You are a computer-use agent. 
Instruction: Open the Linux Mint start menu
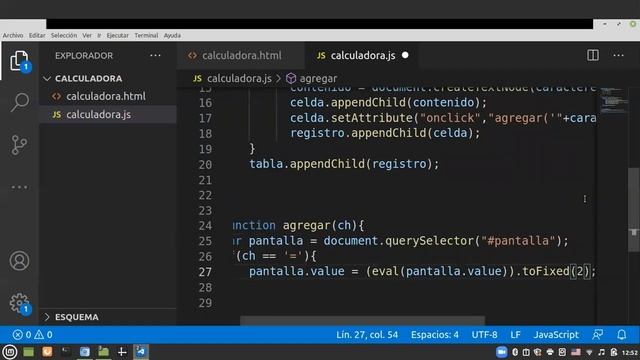9,352
